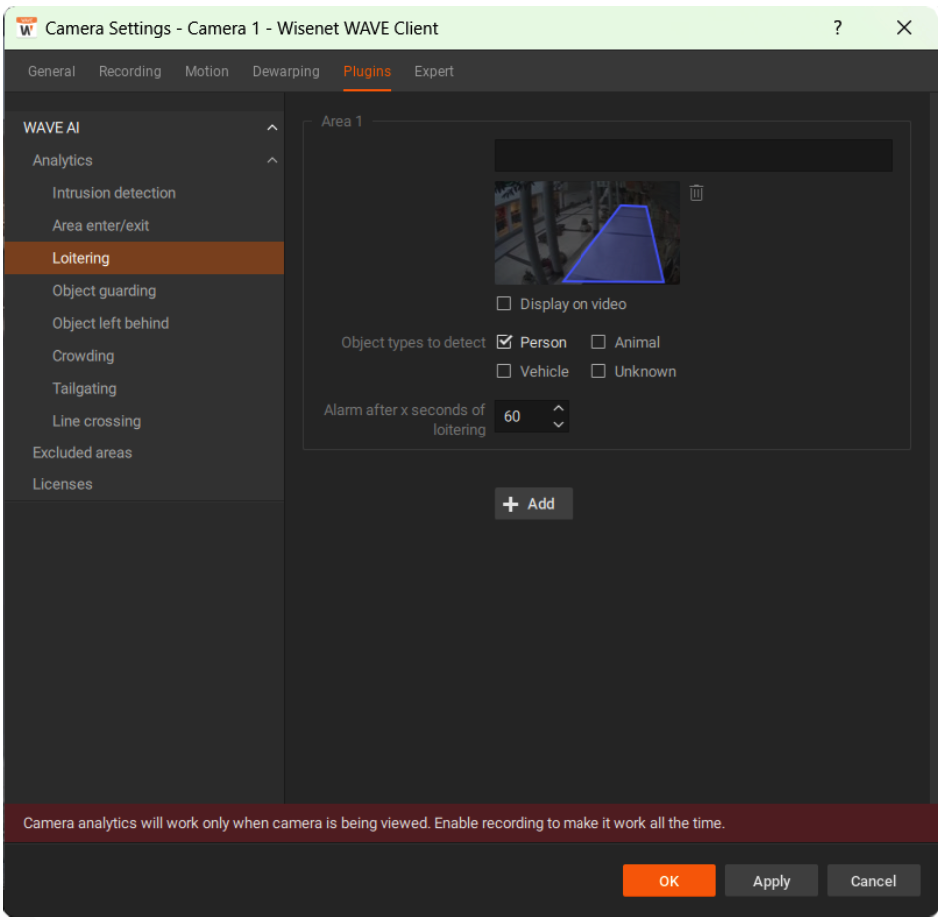The height and width of the screenshot is (920, 942).
Task: Select the Loitering analytics item
Action: point(144,258)
